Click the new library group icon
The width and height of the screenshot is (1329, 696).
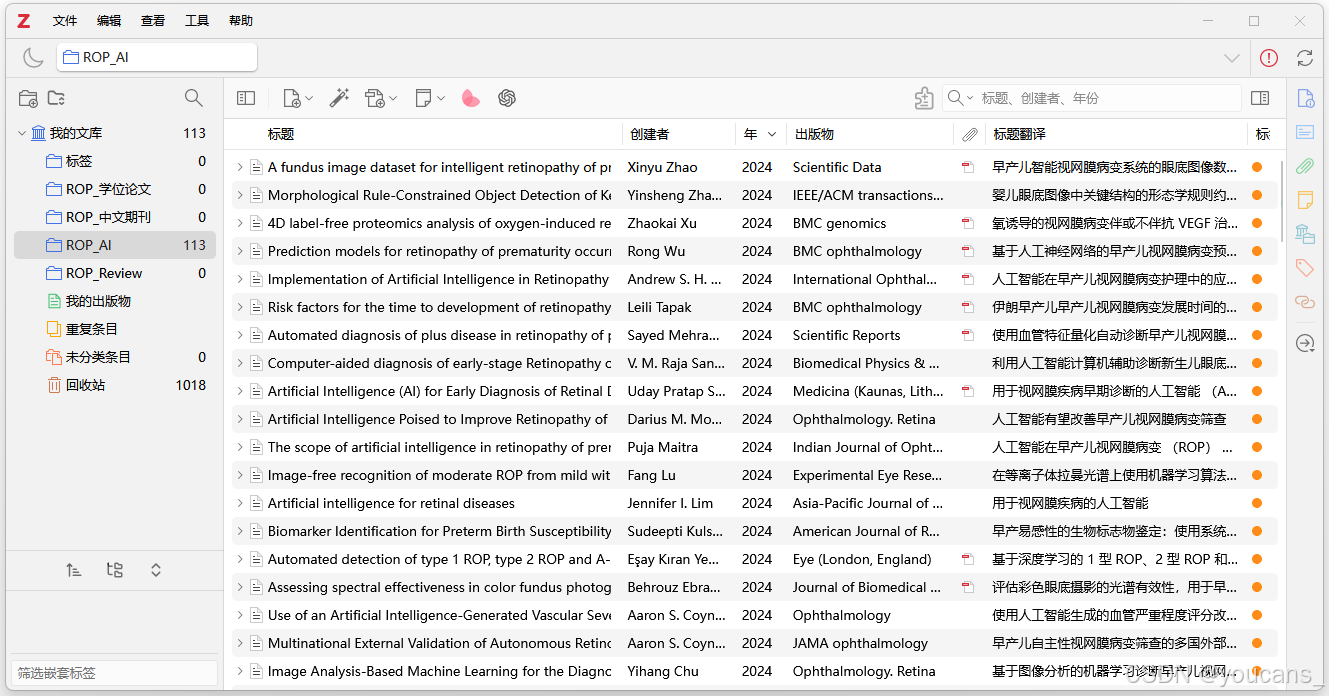pyautogui.click(x=57, y=98)
